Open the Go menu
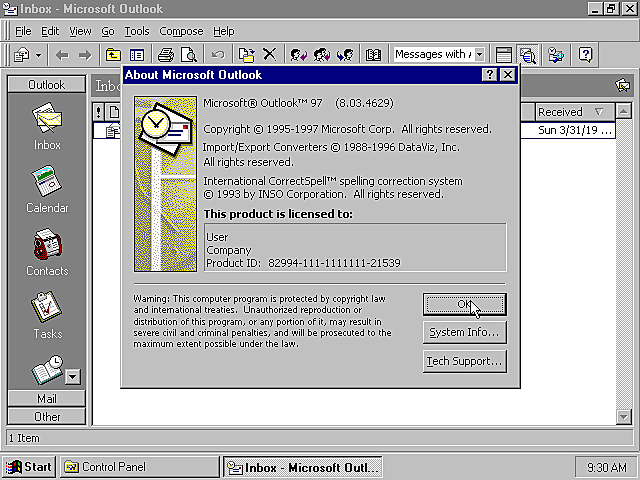The height and width of the screenshot is (480, 640). coord(108,31)
